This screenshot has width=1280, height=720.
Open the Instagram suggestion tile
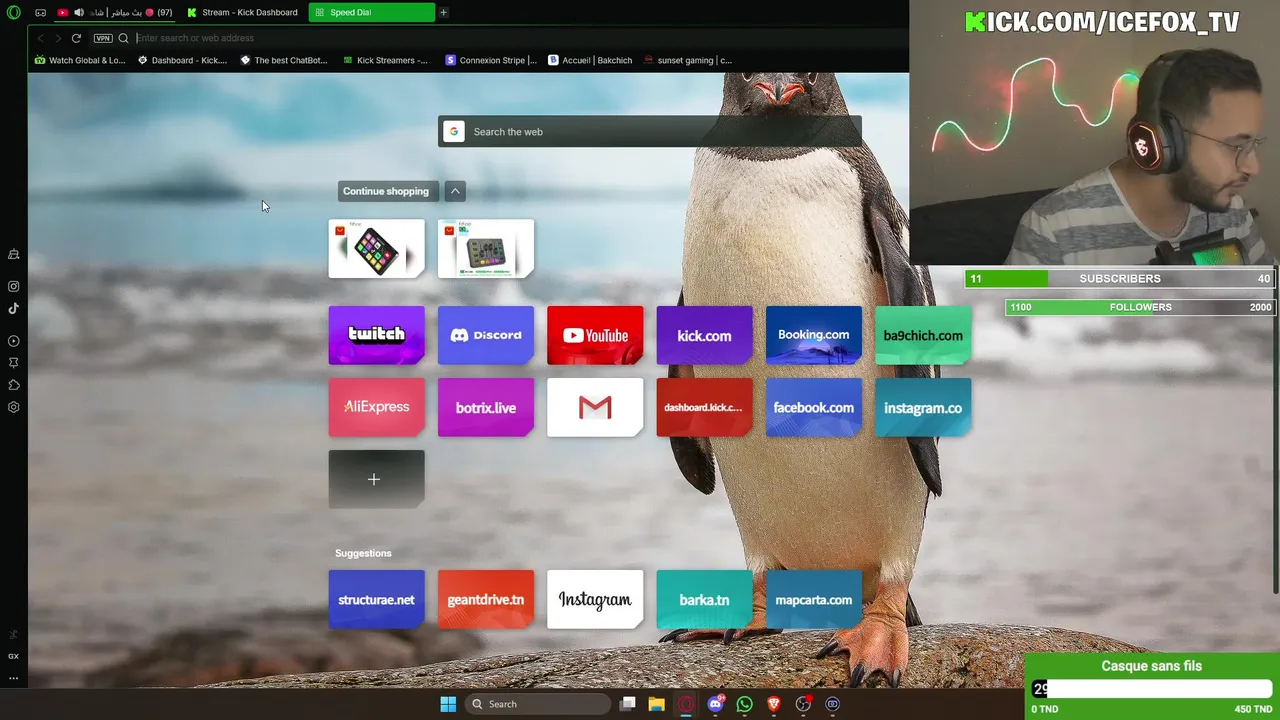[x=595, y=600]
